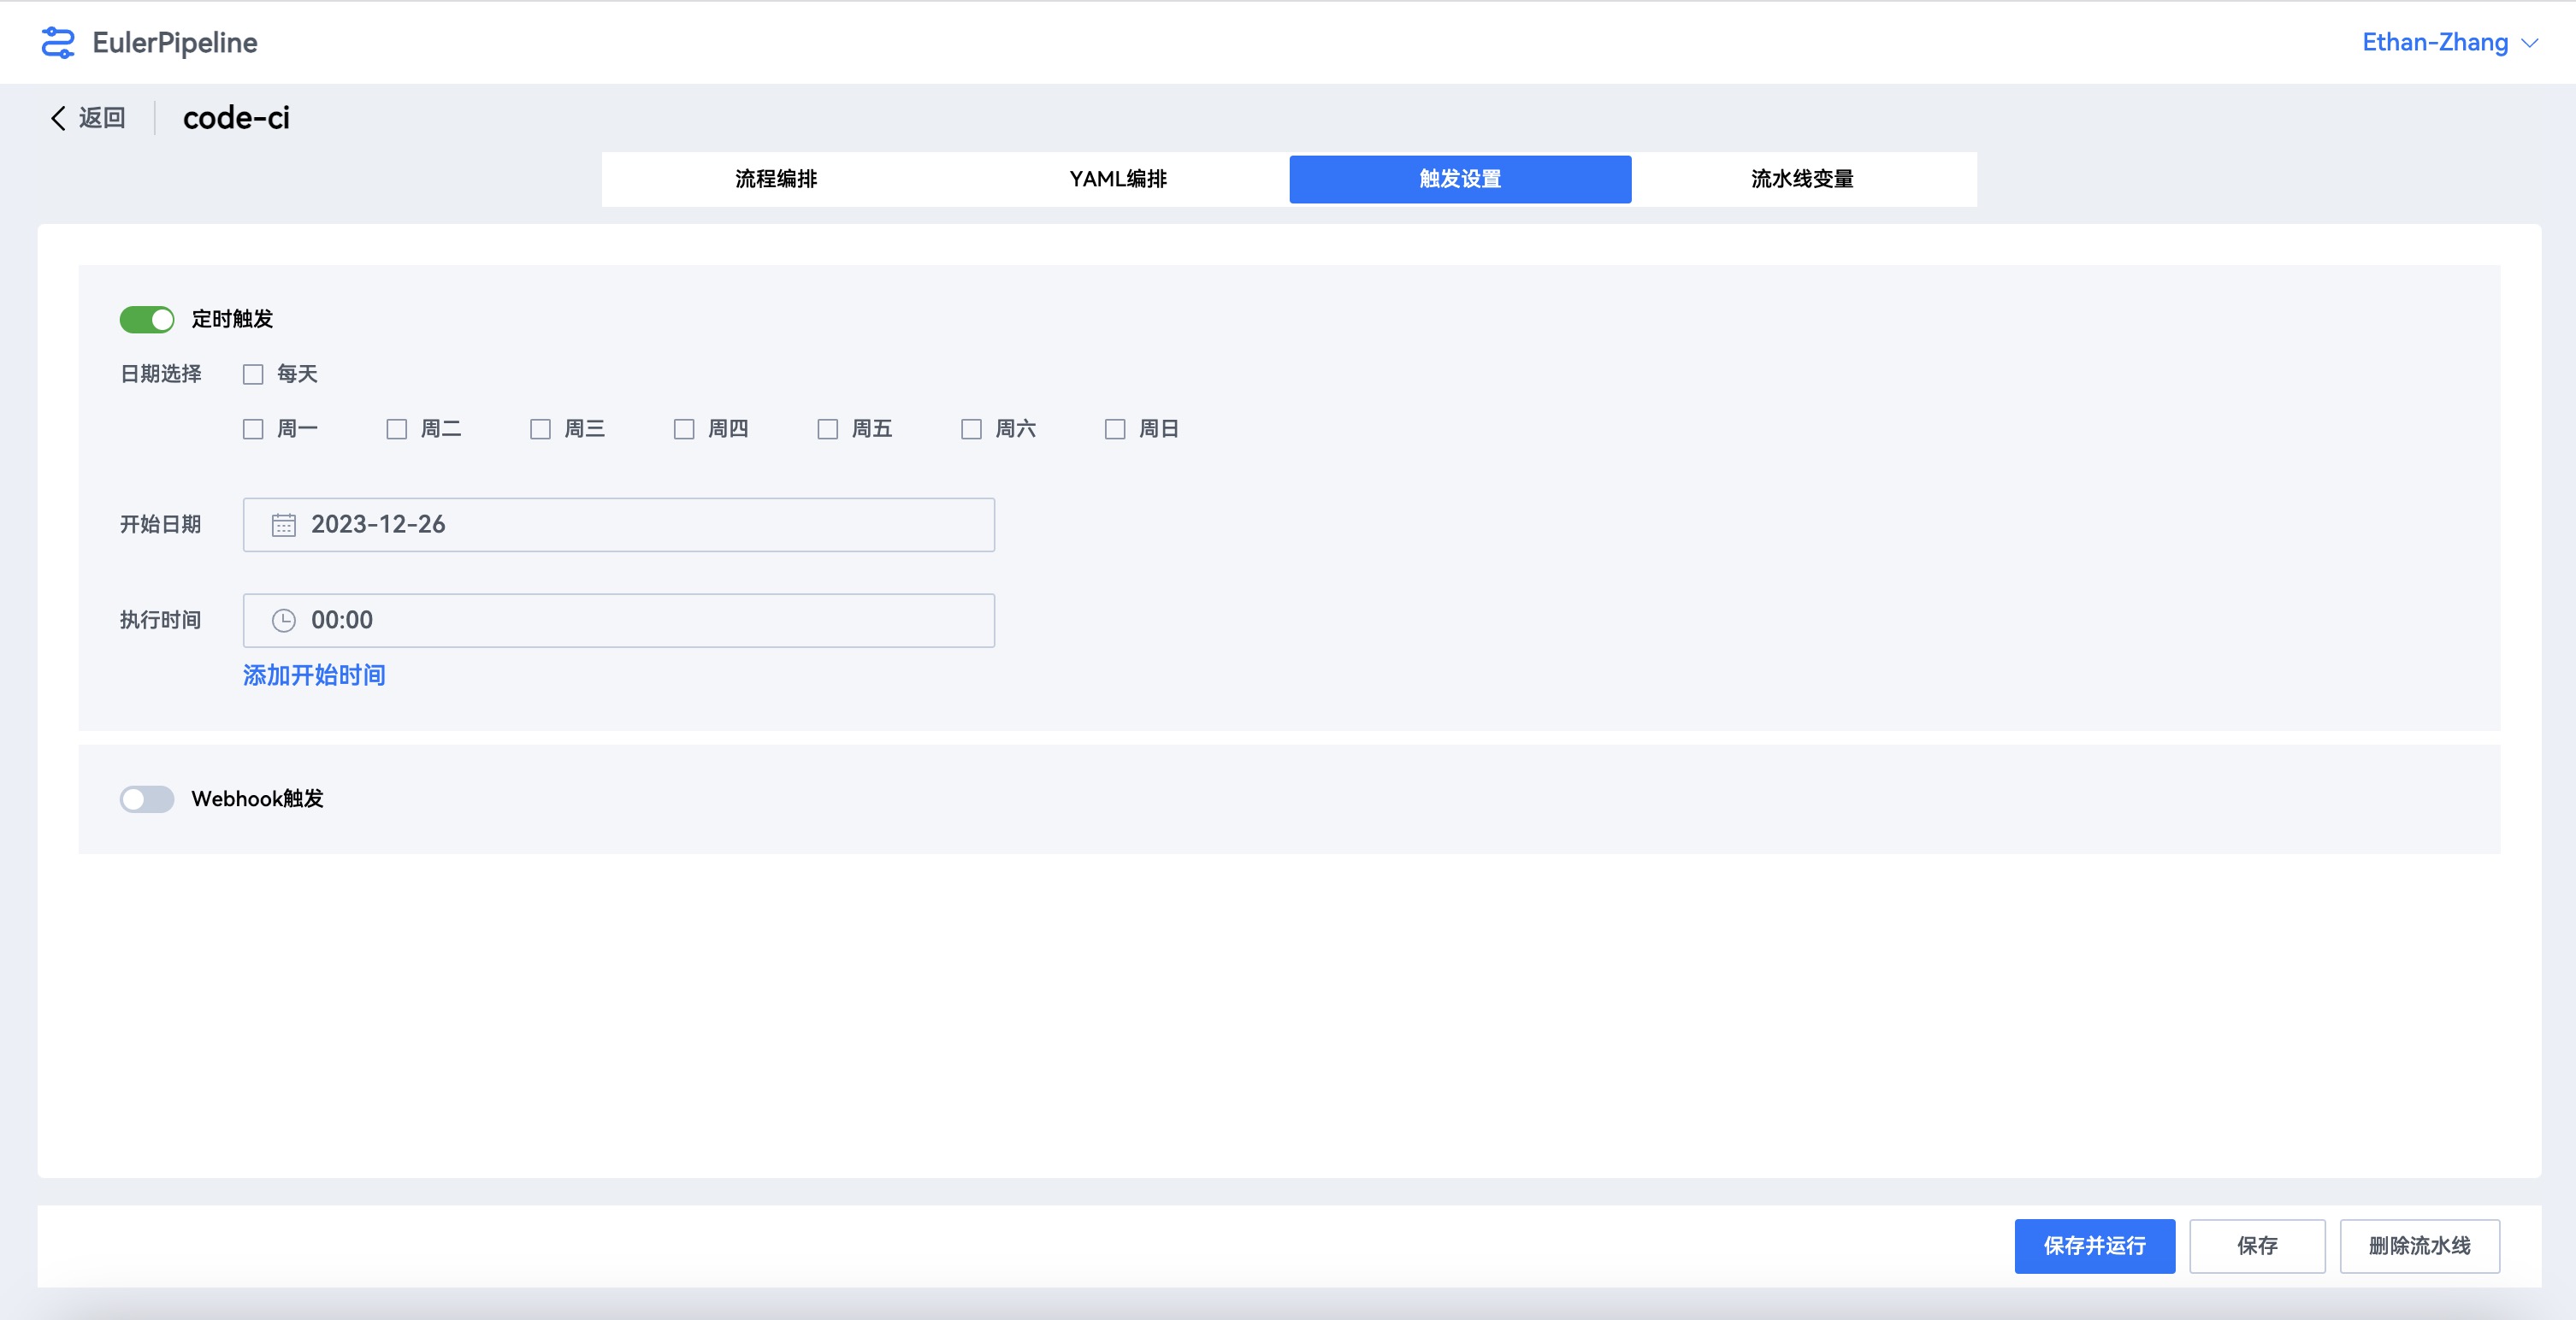Click the clock icon in execution time field
Viewport: 2576px width, 1320px height.
(284, 621)
